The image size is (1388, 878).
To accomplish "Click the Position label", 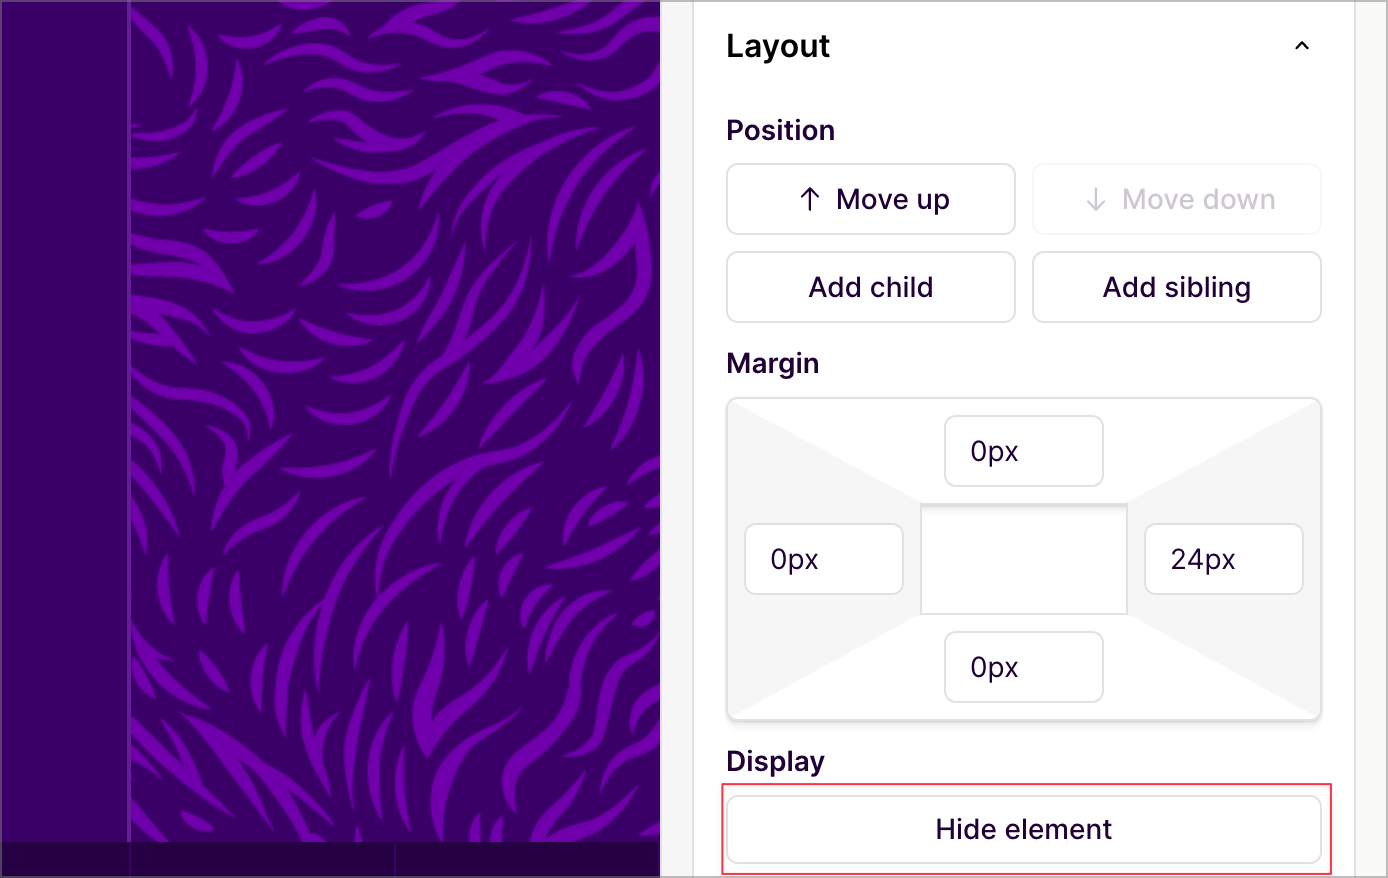I will point(780,130).
